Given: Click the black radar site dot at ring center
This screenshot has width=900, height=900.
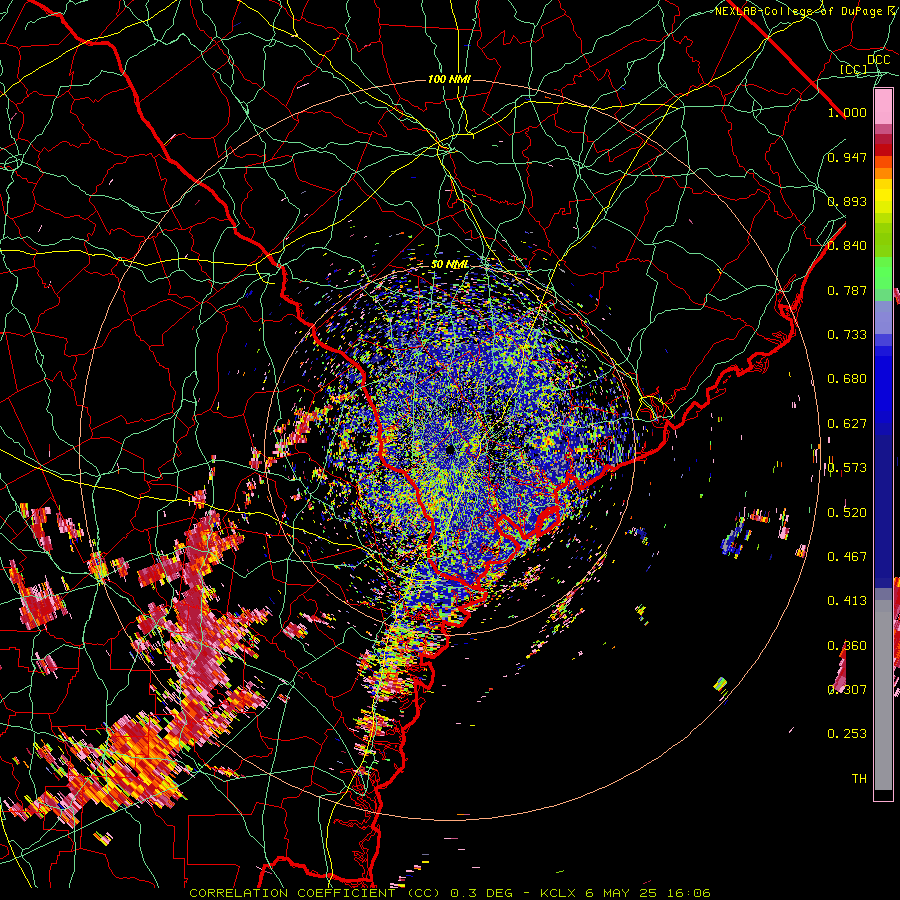Looking at the screenshot, I should pyautogui.click(x=449, y=449).
